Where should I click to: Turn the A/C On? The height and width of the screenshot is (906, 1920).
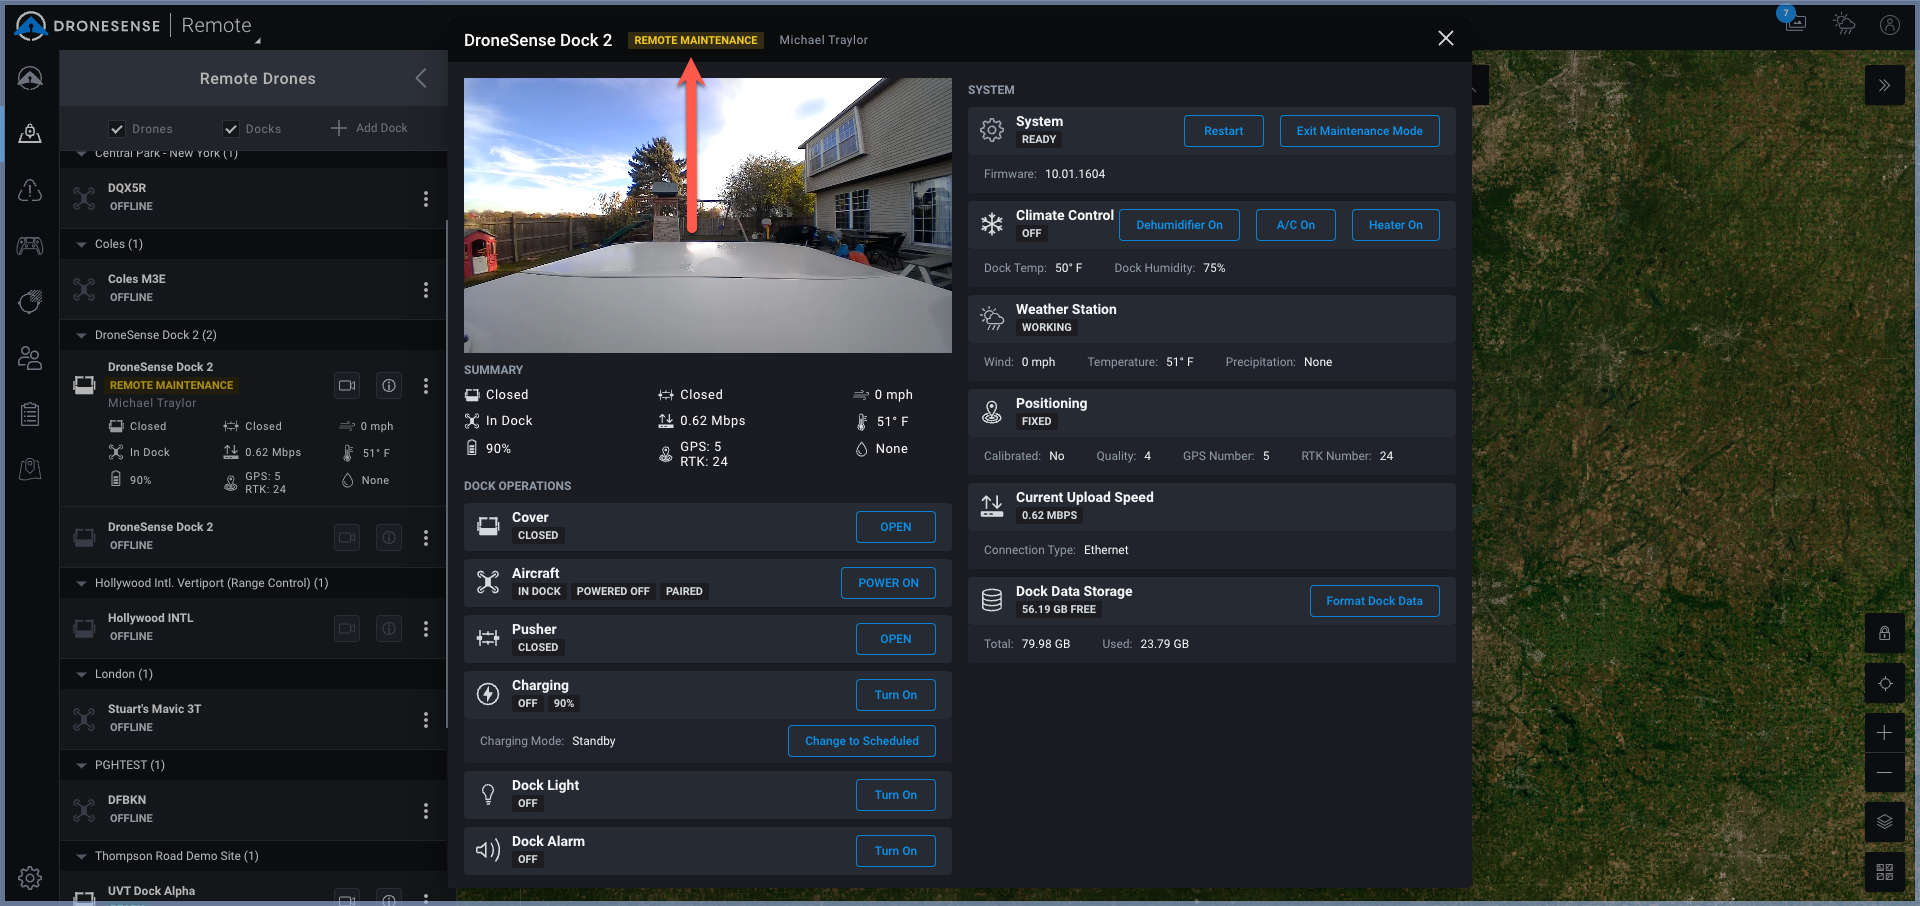point(1296,225)
